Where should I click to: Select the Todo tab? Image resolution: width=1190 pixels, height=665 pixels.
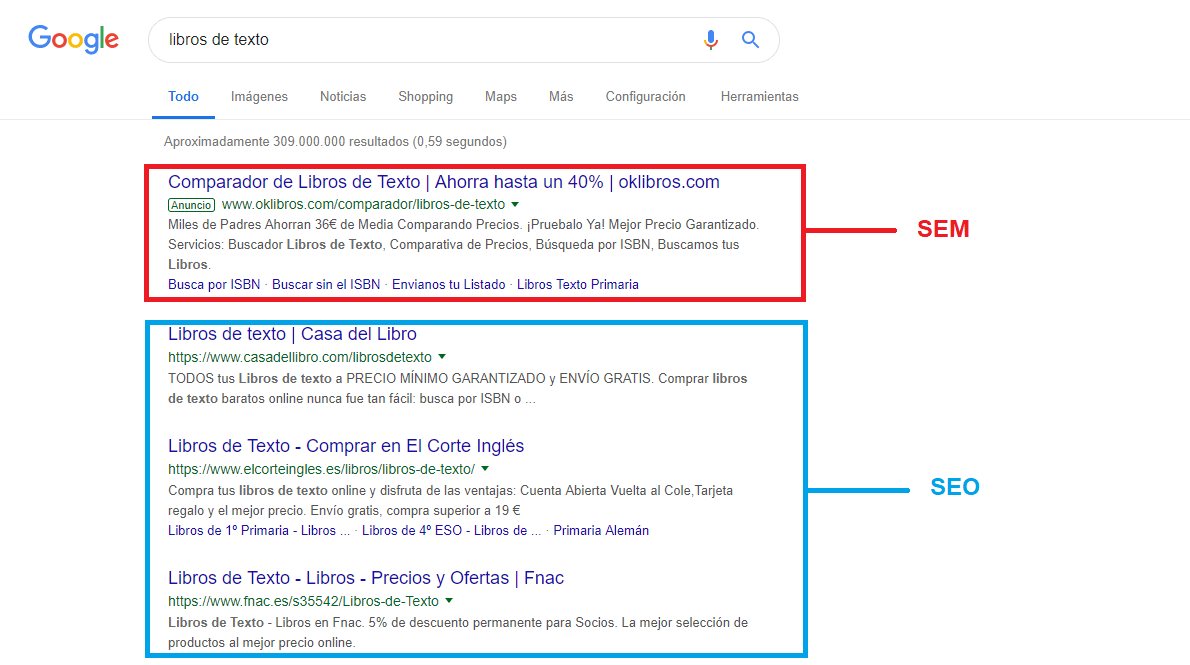click(x=184, y=96)
